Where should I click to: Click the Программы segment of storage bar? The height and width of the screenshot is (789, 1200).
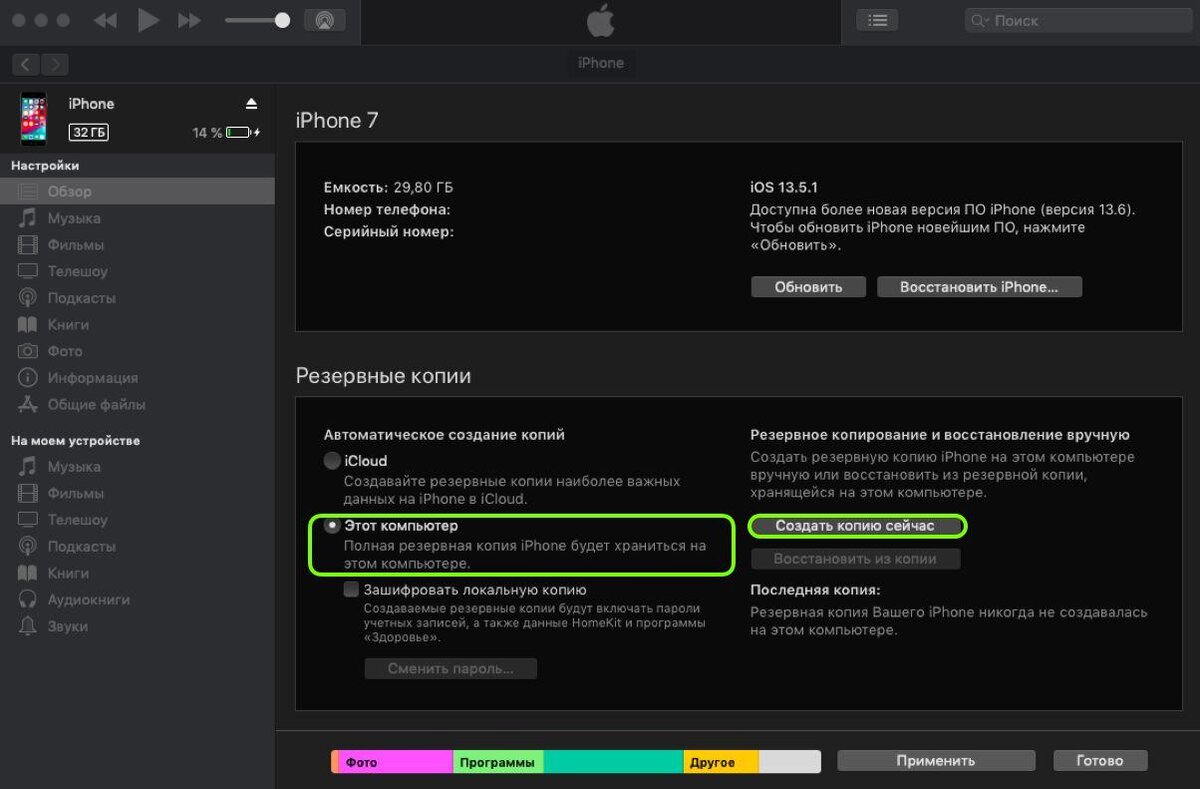(498, 762)
